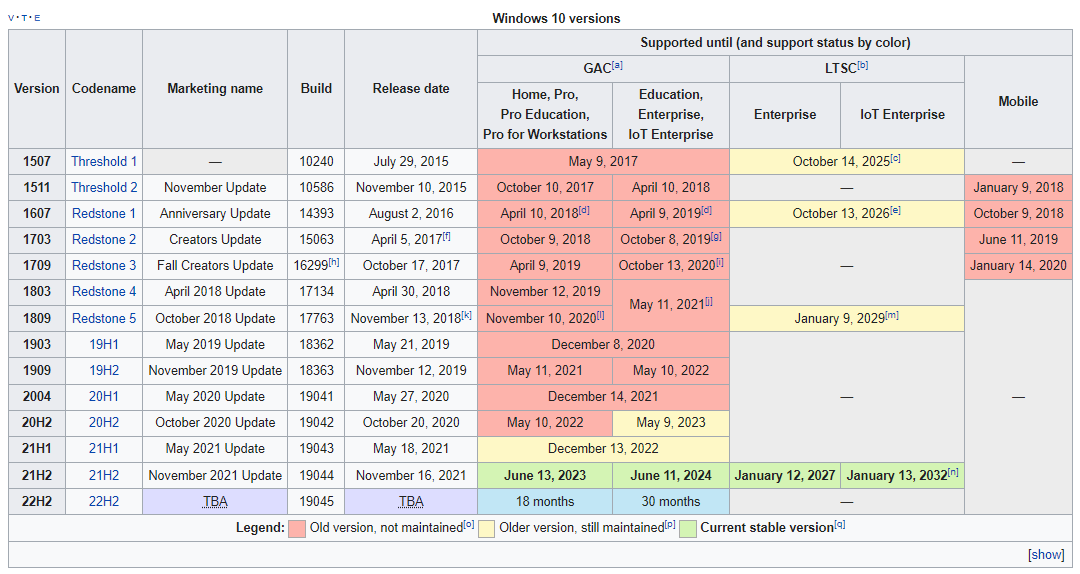Click the June 13, 2023 cell
The height and width of the screenshot is (574, 1080).
tap(545, 475)
